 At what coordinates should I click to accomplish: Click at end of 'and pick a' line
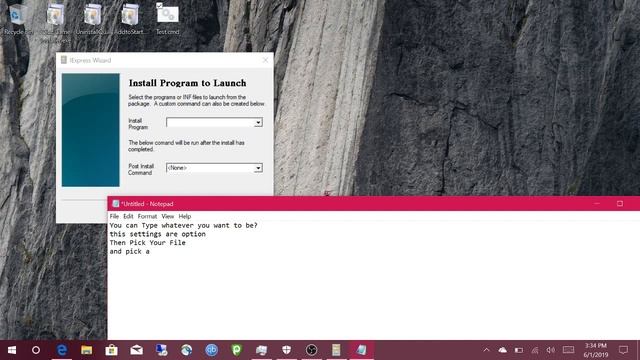coord(150,252)
